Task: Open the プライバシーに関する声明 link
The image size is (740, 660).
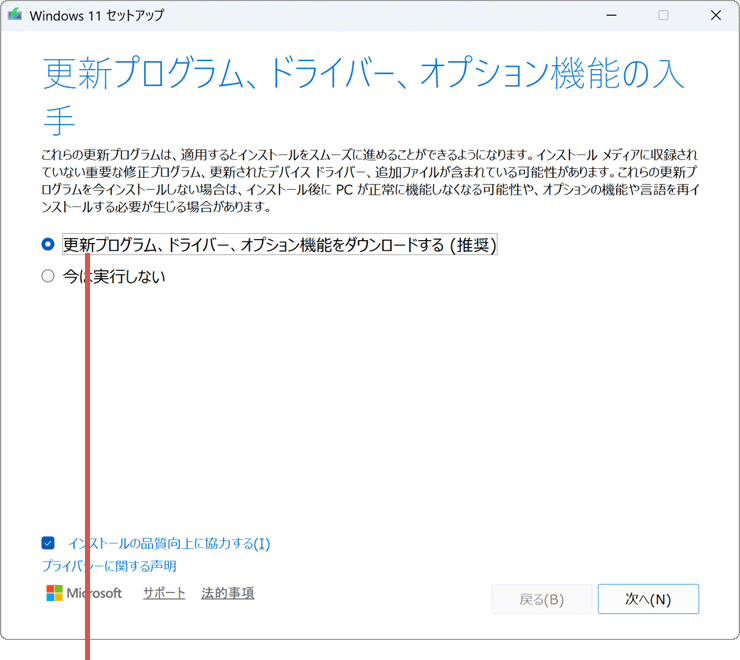Action: pyautogui.click(x=109, y=566)
